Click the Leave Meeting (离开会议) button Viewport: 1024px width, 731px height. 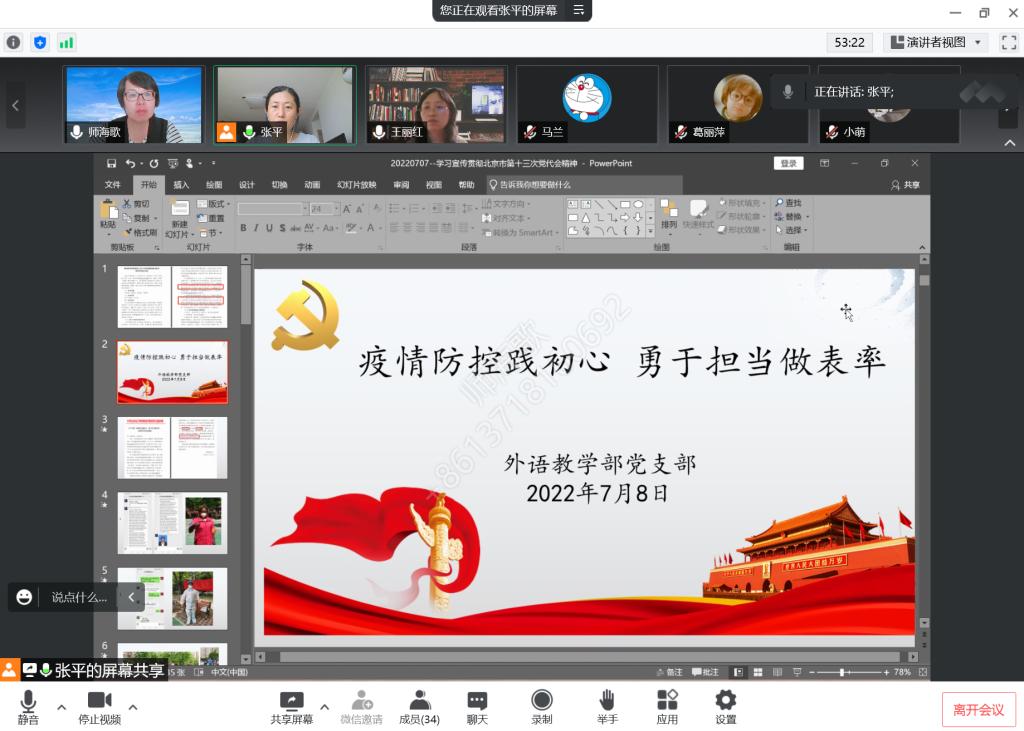tap(978, 709)
